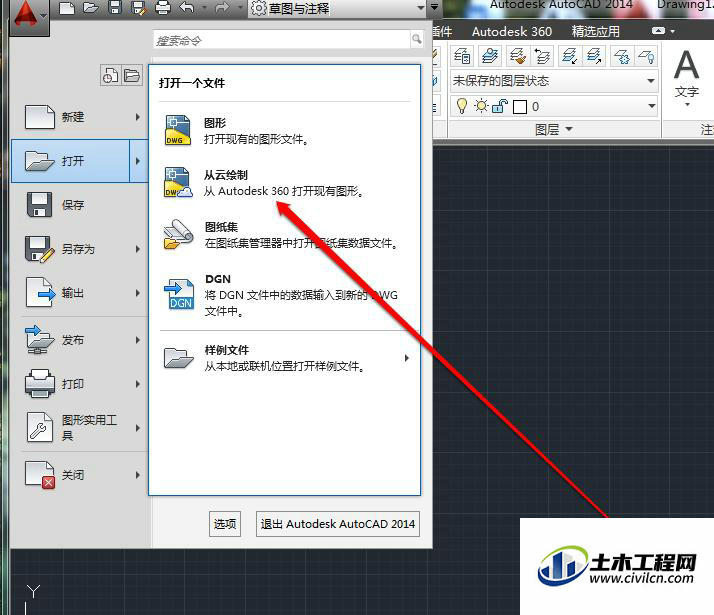Click the Layer Freeze snowflake icon
Viewport: 714px width, 615px height.
[x=622, y=56]
